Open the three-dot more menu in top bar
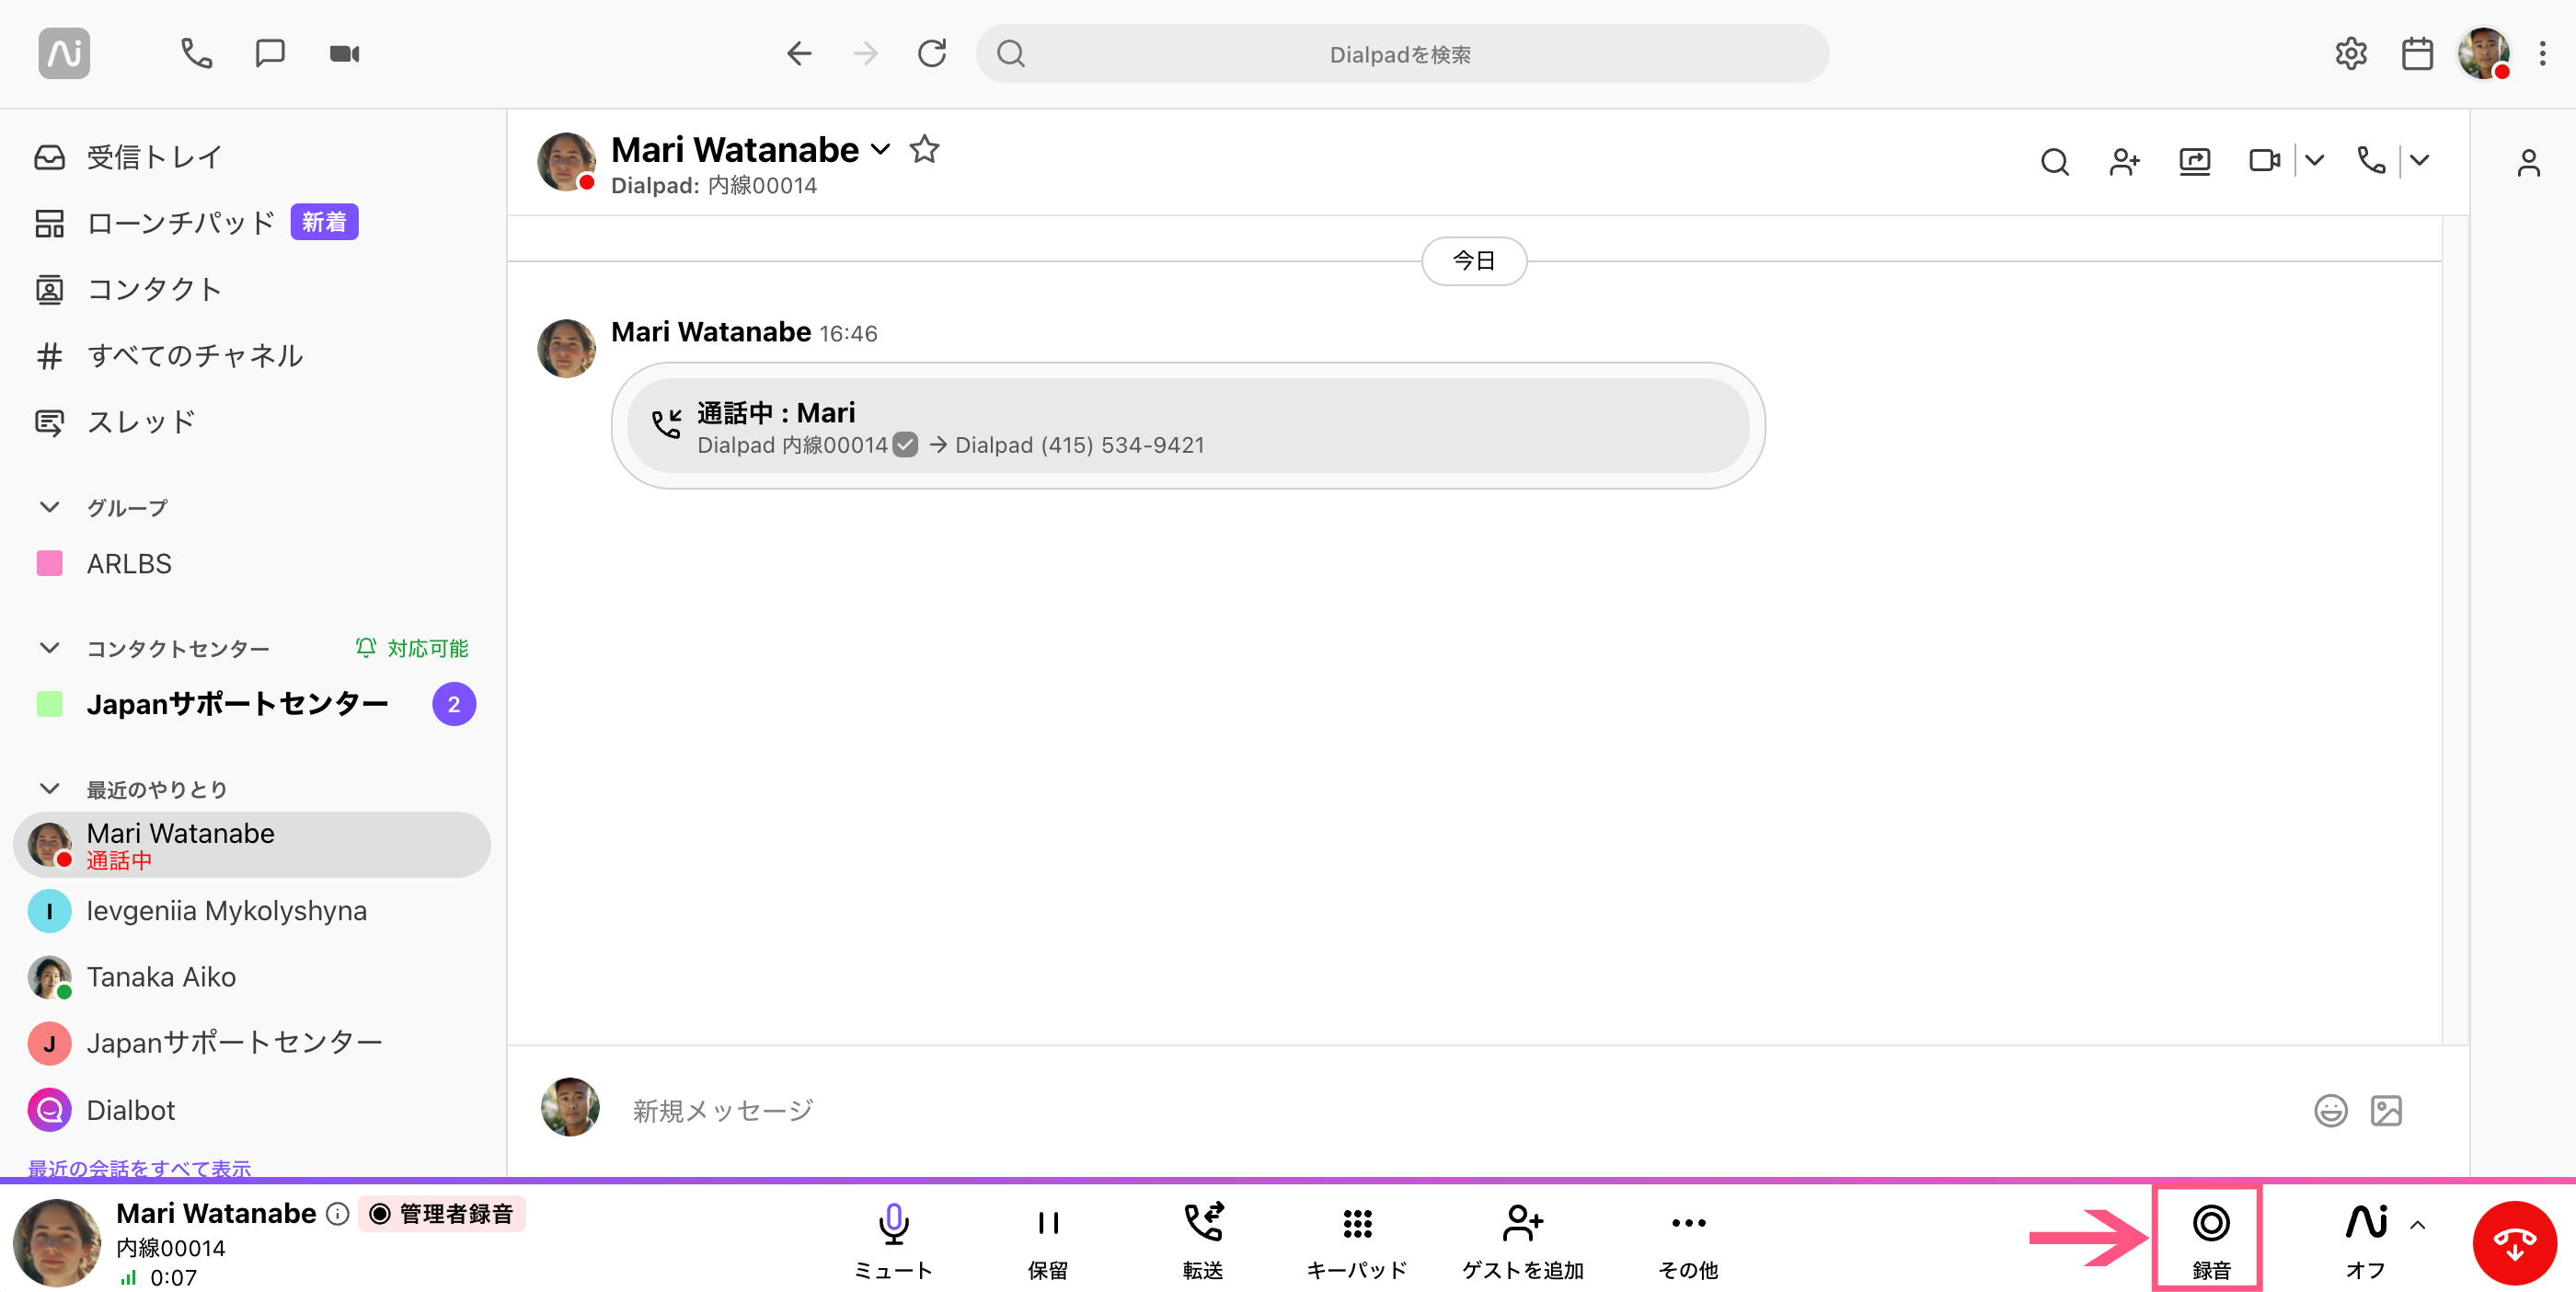2576x1292 pixels. [2542, 53]
